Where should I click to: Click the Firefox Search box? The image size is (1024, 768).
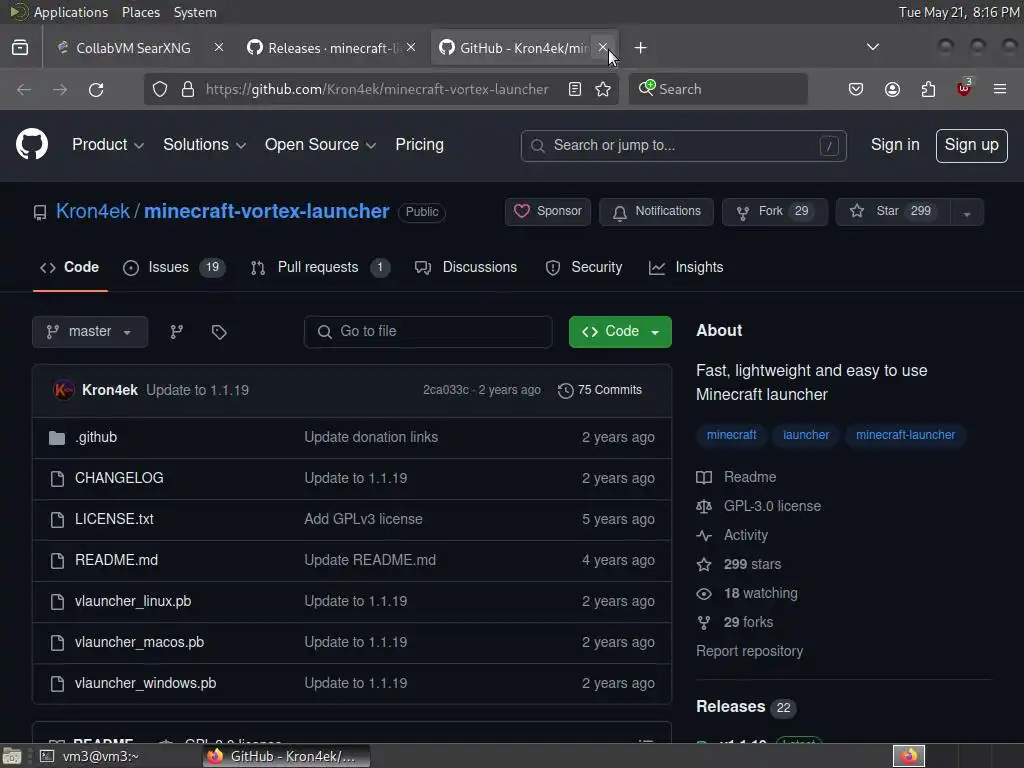[x=718, y=89]
